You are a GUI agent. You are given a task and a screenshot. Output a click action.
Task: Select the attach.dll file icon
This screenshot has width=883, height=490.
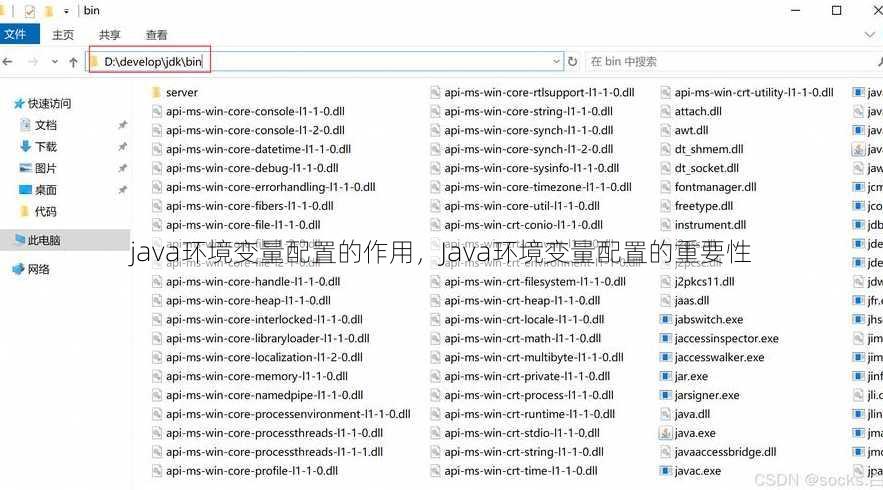[666, 111]
